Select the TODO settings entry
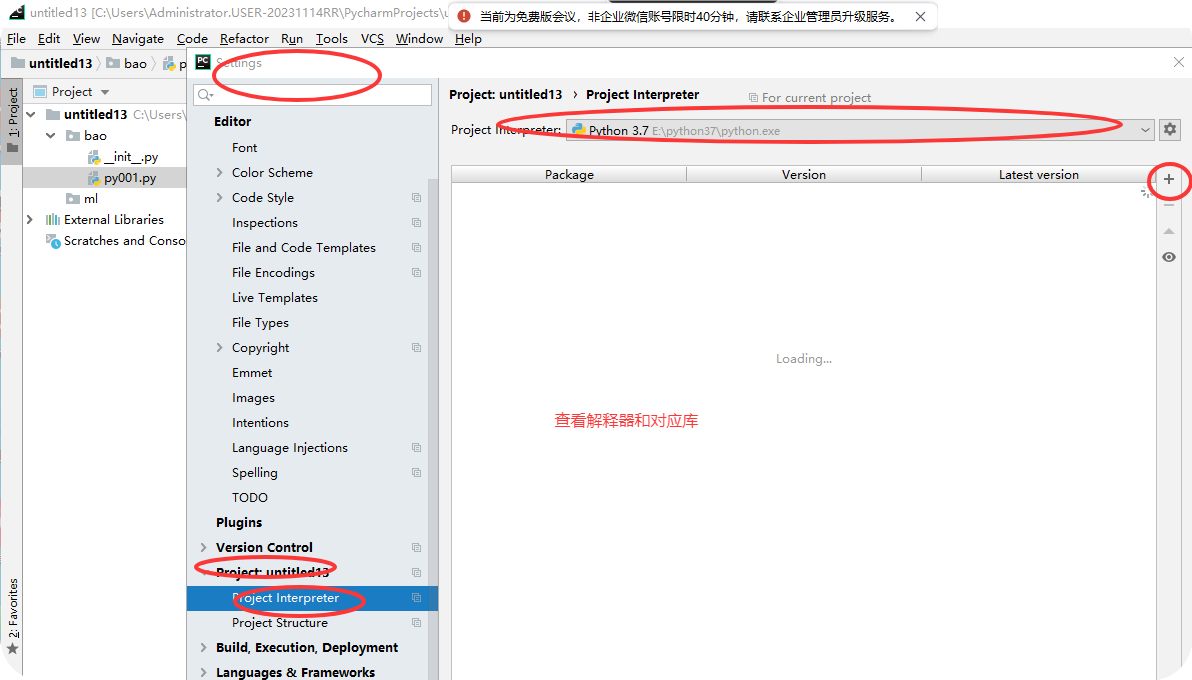1192x680 pixels. 249,497
